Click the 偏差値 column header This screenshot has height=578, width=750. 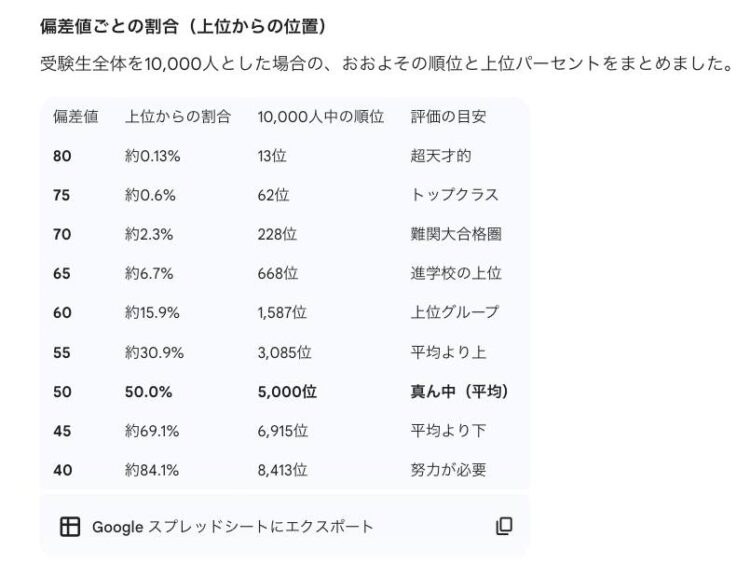pyautogui.click(x=75, y=116)
